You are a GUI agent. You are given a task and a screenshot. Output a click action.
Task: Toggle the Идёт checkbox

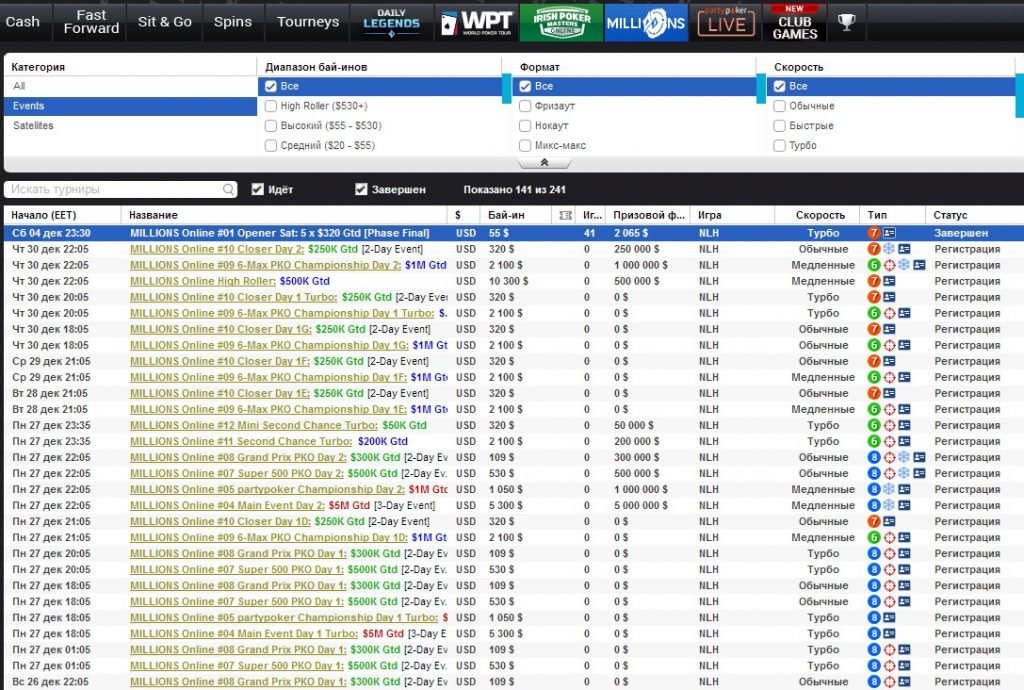257,190
